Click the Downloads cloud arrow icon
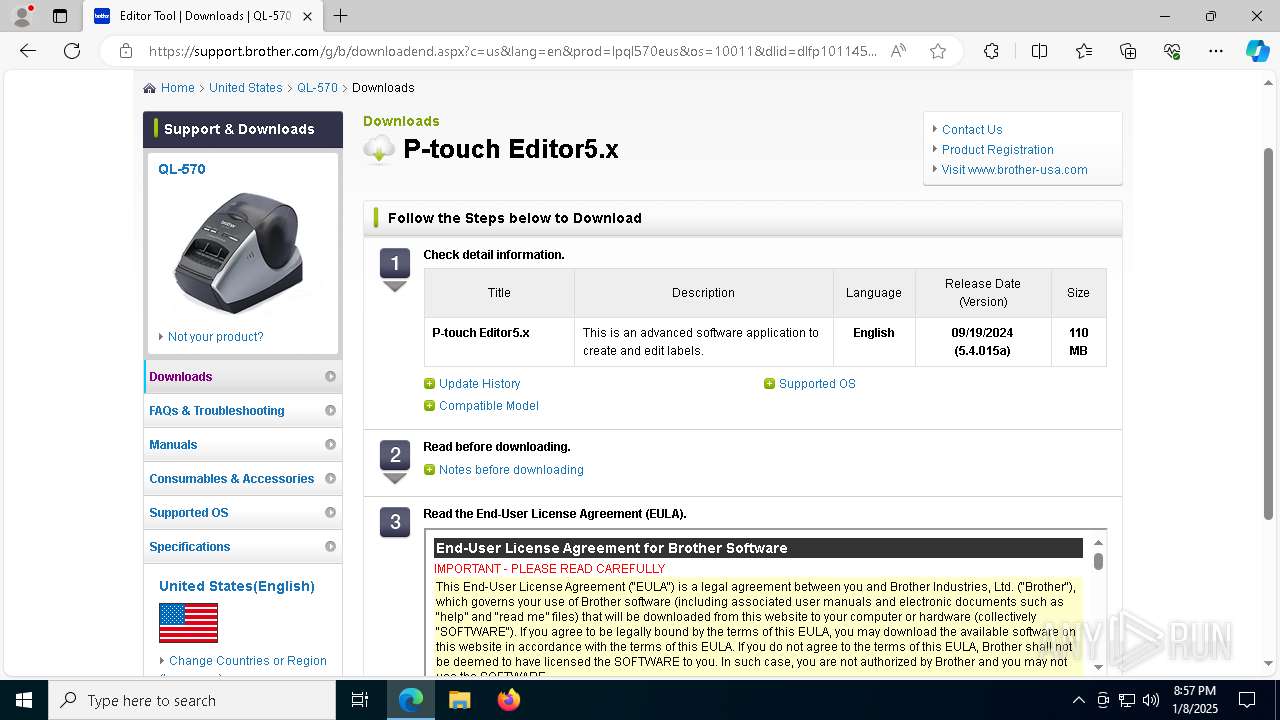1280x720 pixels. coord(379,149)
